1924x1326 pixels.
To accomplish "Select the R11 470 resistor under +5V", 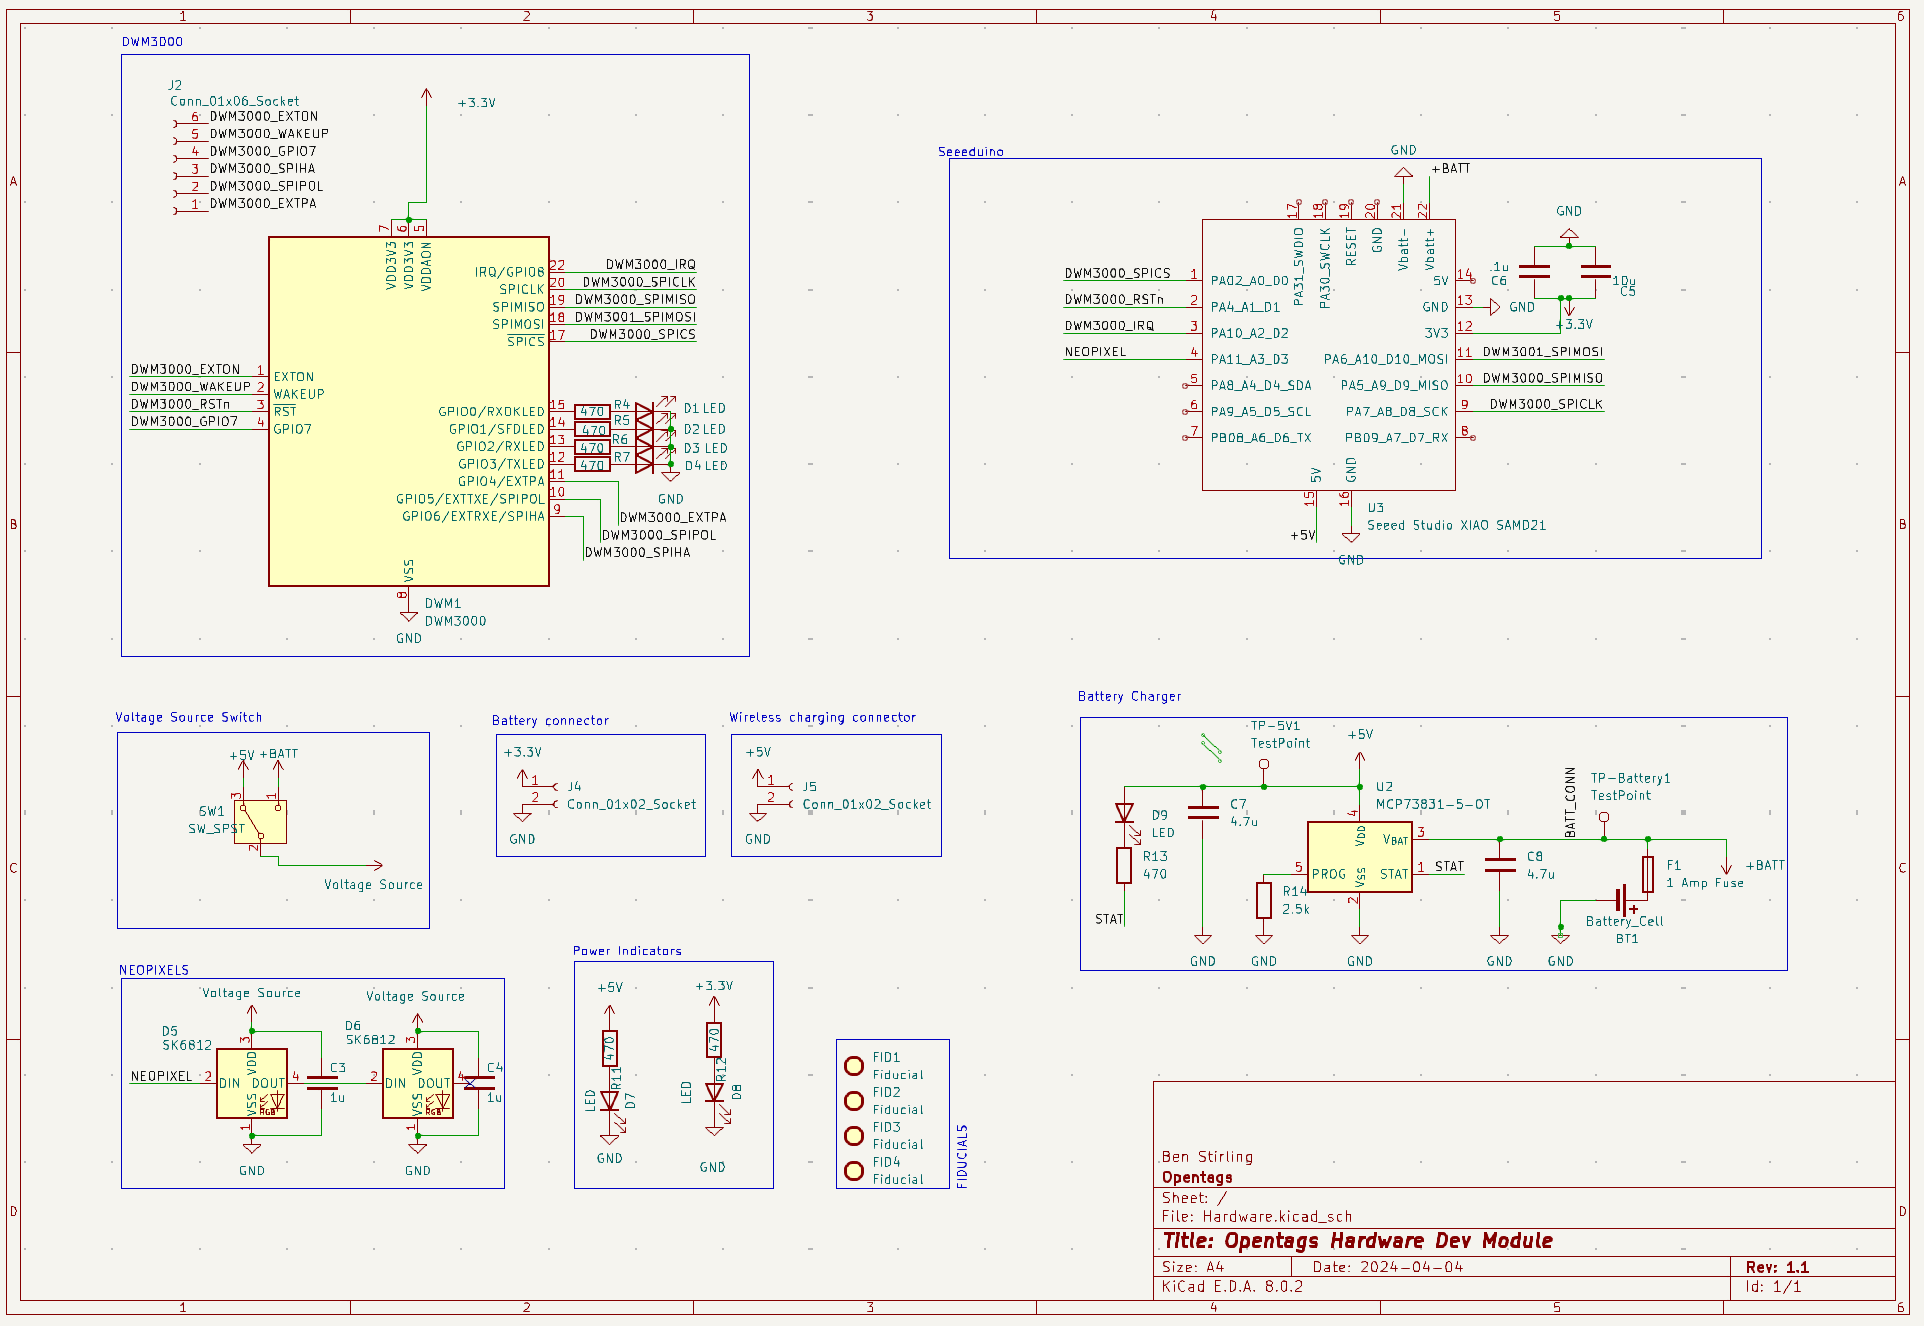I will click(610, 1048).
